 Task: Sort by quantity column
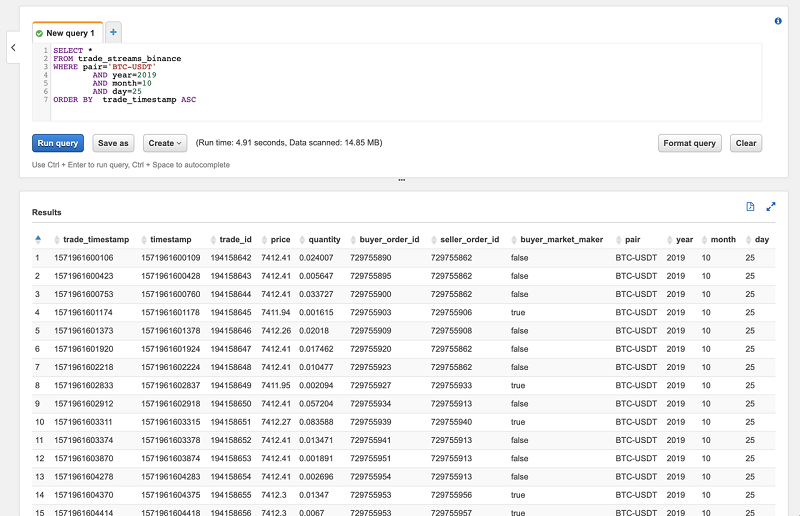tap(320, 239)
